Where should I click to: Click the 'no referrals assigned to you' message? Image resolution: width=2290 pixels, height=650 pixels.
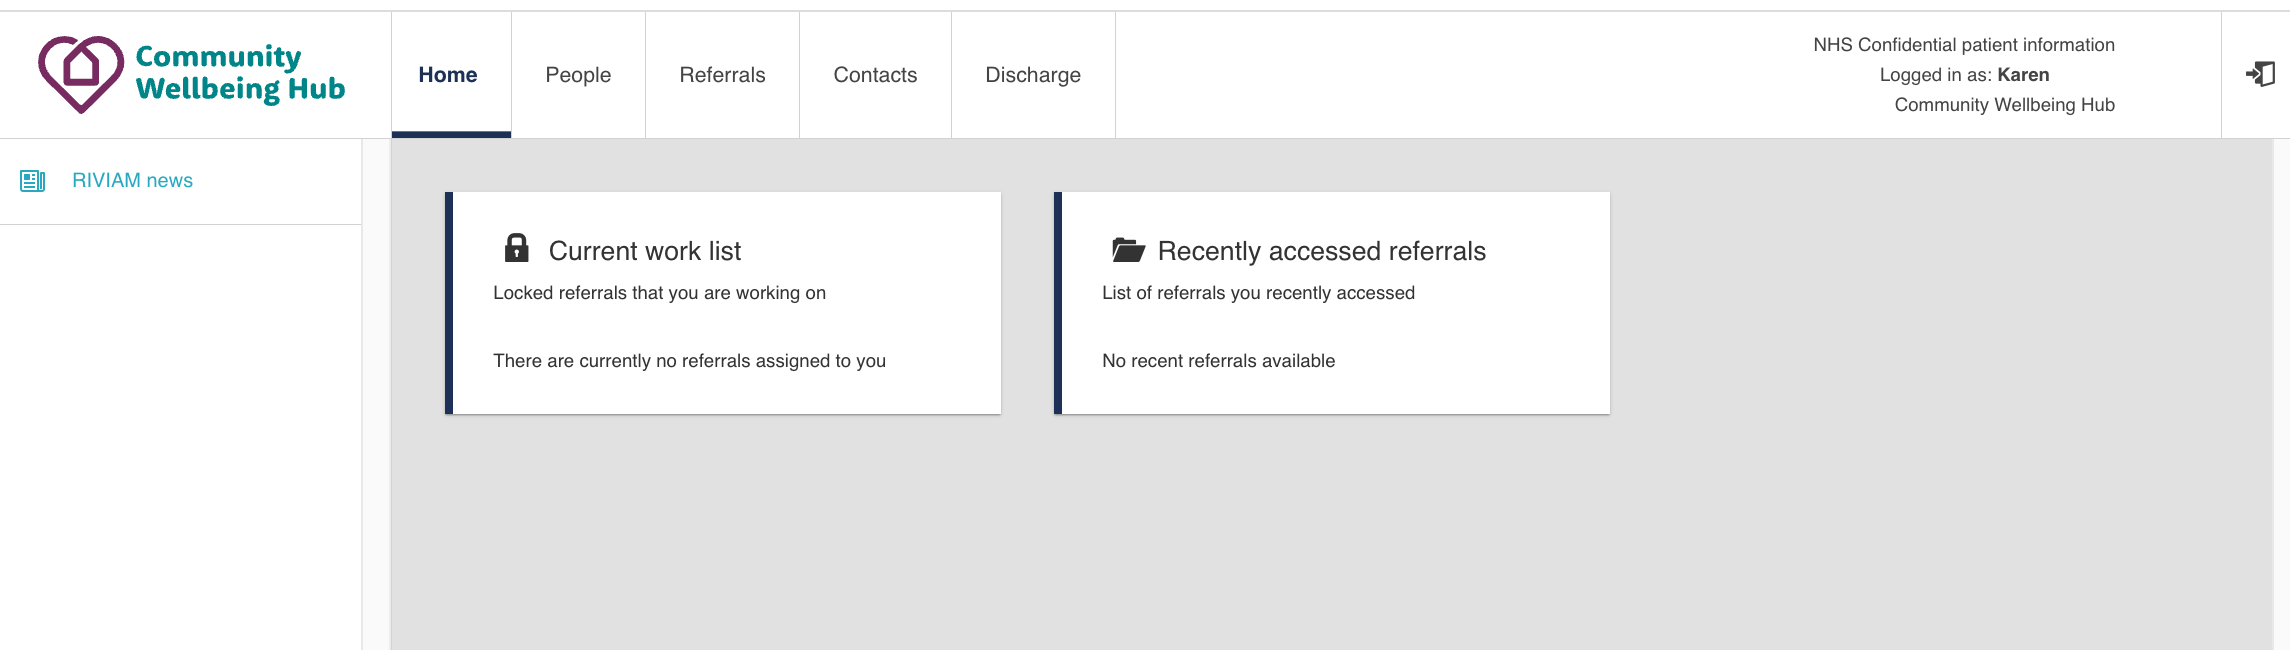(689, 361)
